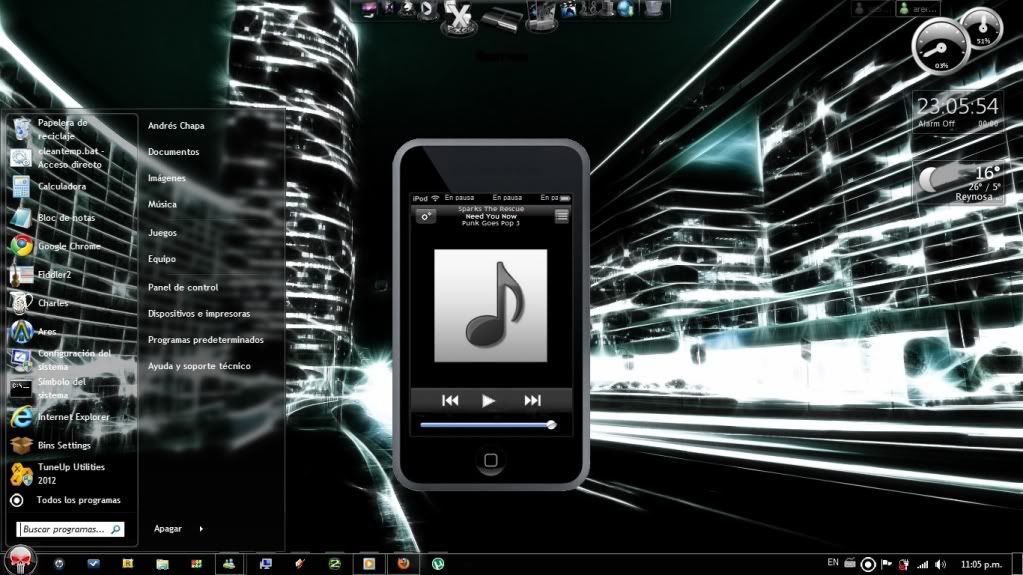The image size is (1023, 575).
Task: Click the taskbar clock showing 11:05 p.m.
Action: (981, 565)
